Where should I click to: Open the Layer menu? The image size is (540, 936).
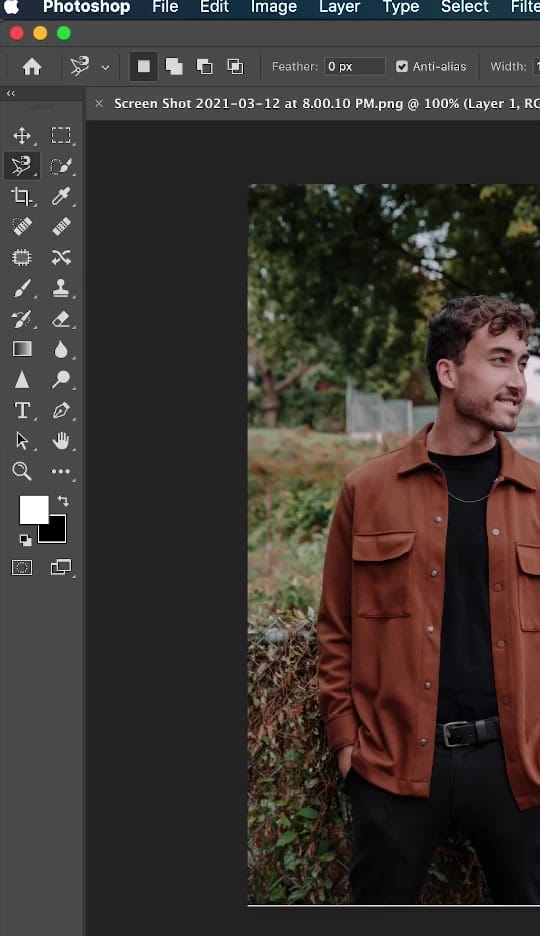pos(340,7)
